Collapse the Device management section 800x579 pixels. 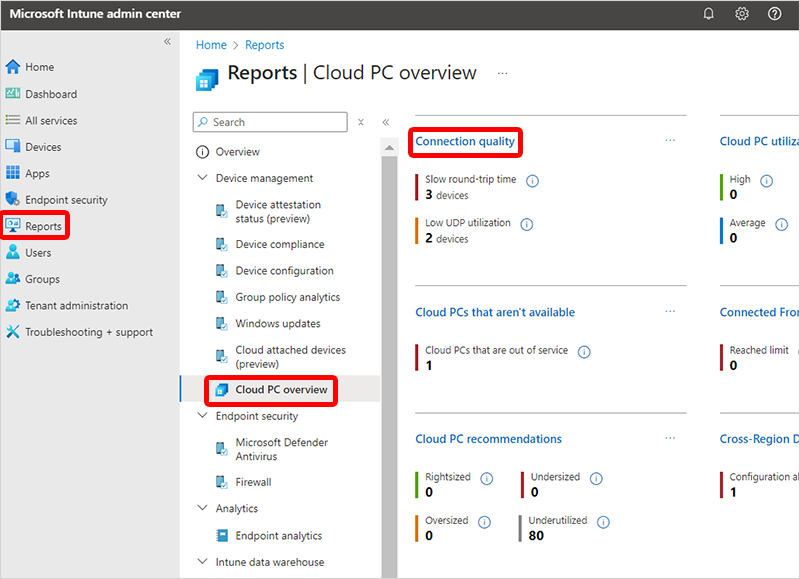(204, 177)
